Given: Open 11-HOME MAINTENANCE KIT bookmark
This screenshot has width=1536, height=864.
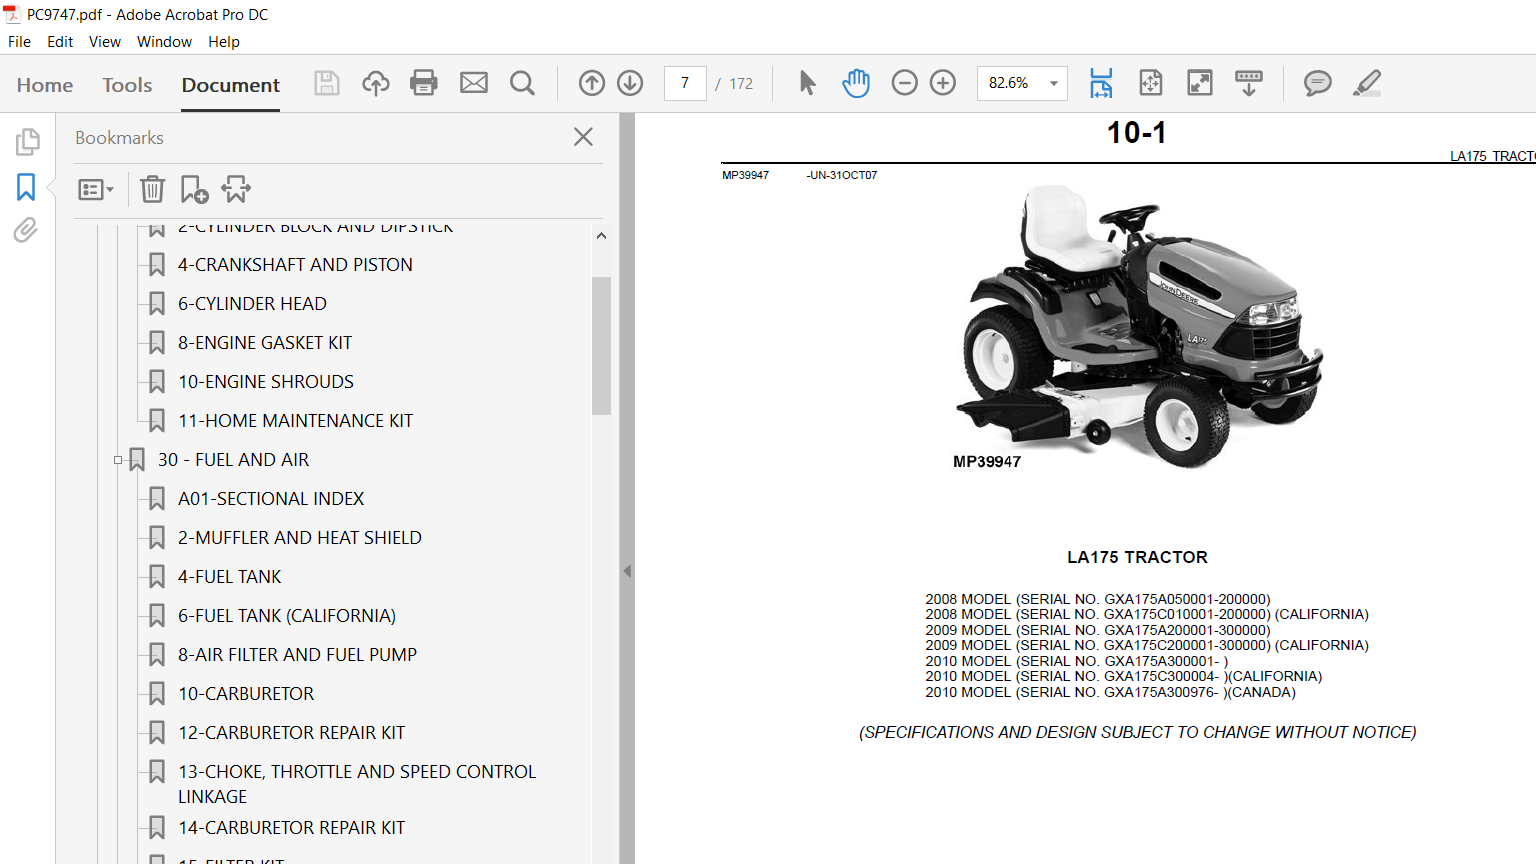Looking at the screenshot, I should coord(295,421).
